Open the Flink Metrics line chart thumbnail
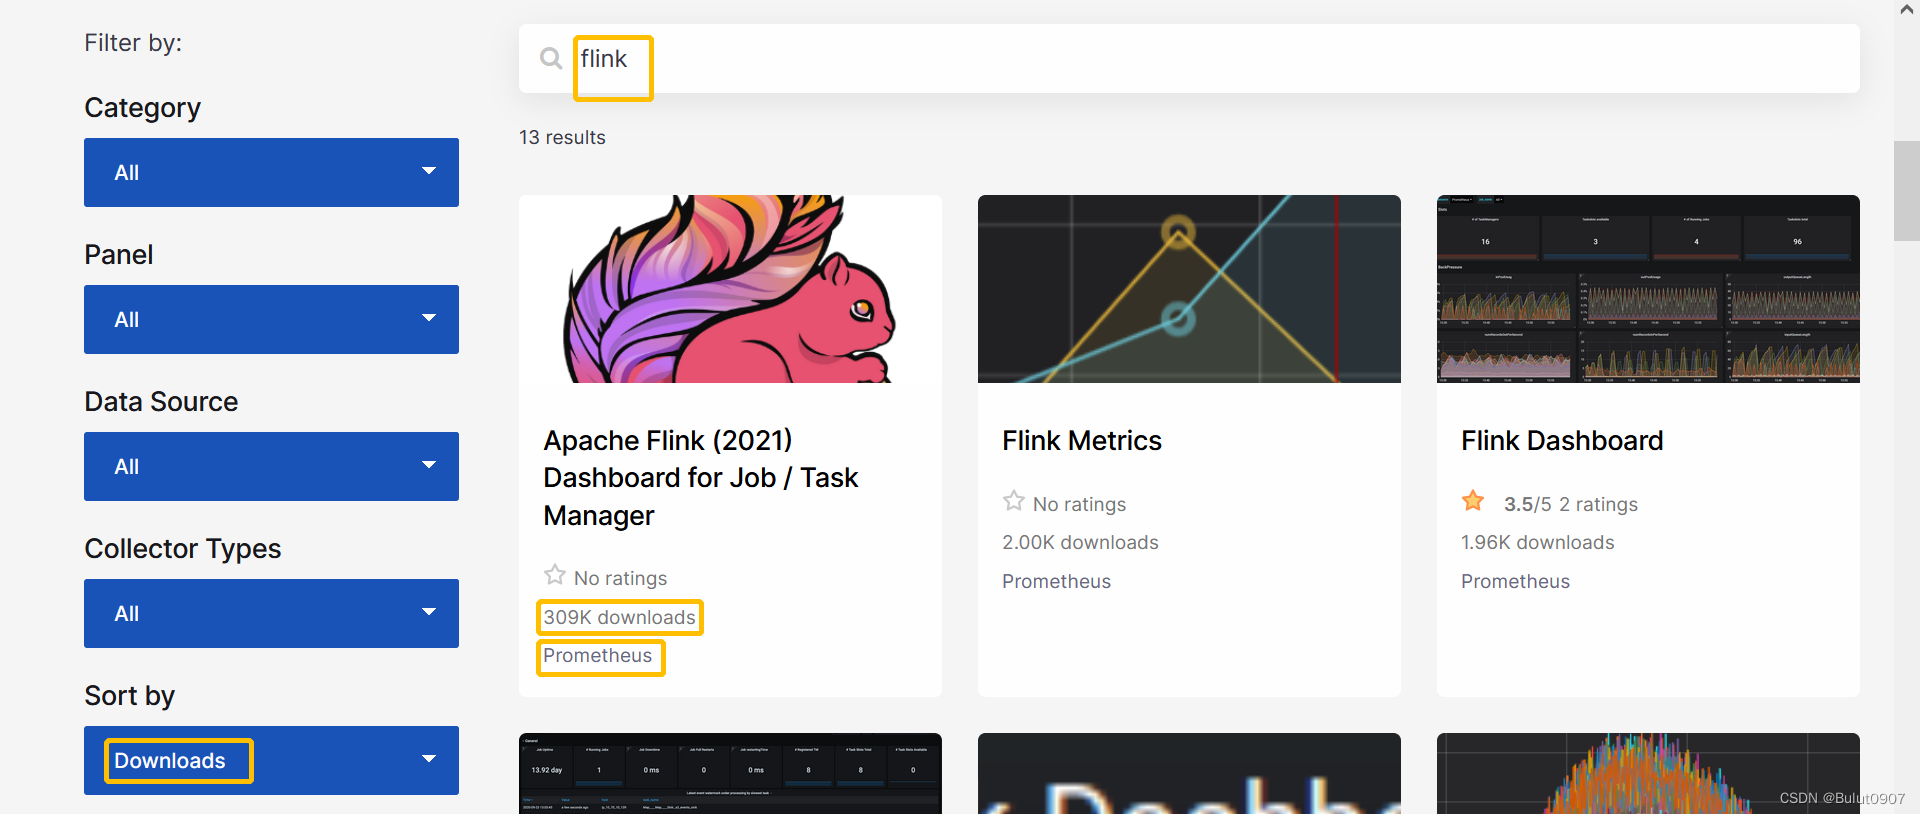Image resolution: width=1920 pixels, height=814 pixels. 1189,289
